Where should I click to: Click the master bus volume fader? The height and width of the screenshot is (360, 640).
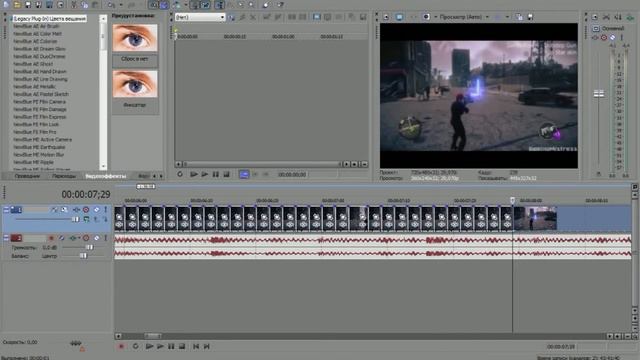[599, 94]
